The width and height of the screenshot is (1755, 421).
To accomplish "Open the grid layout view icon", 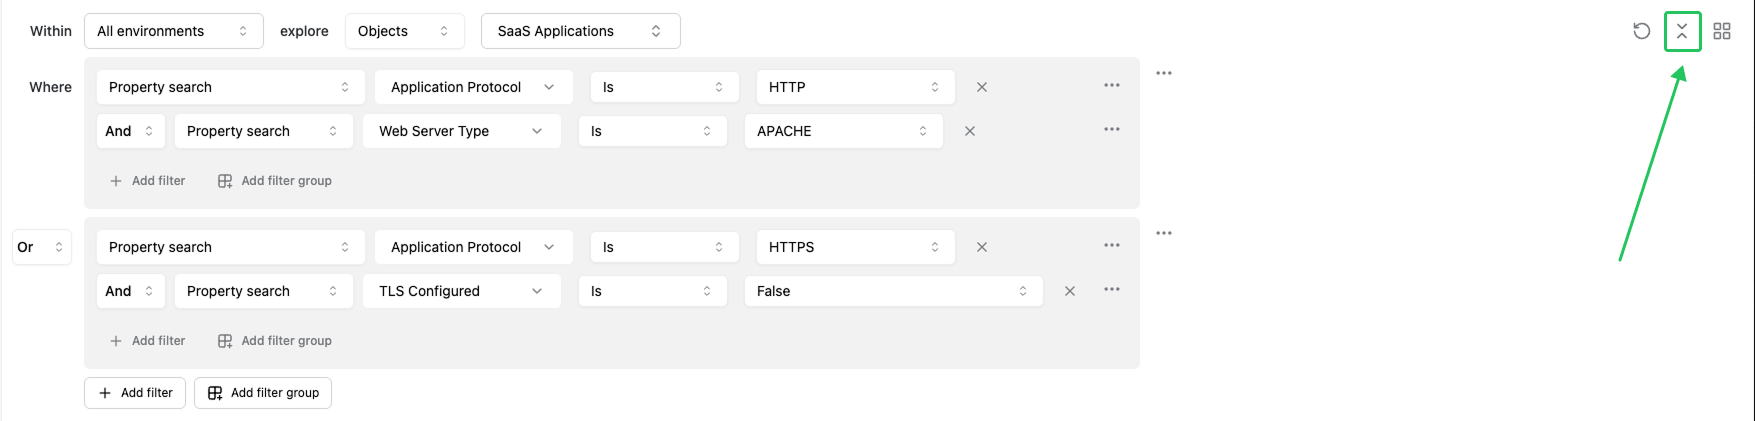I will [x=1722, y=31].
